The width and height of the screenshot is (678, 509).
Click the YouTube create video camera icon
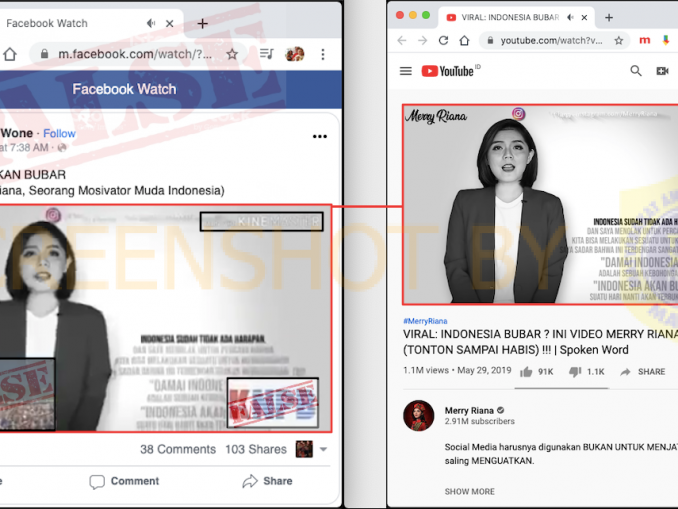coord(662,71)
